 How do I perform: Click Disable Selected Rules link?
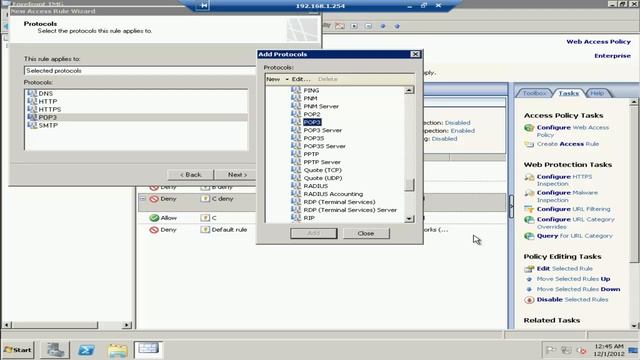click(x=572, y=299)
